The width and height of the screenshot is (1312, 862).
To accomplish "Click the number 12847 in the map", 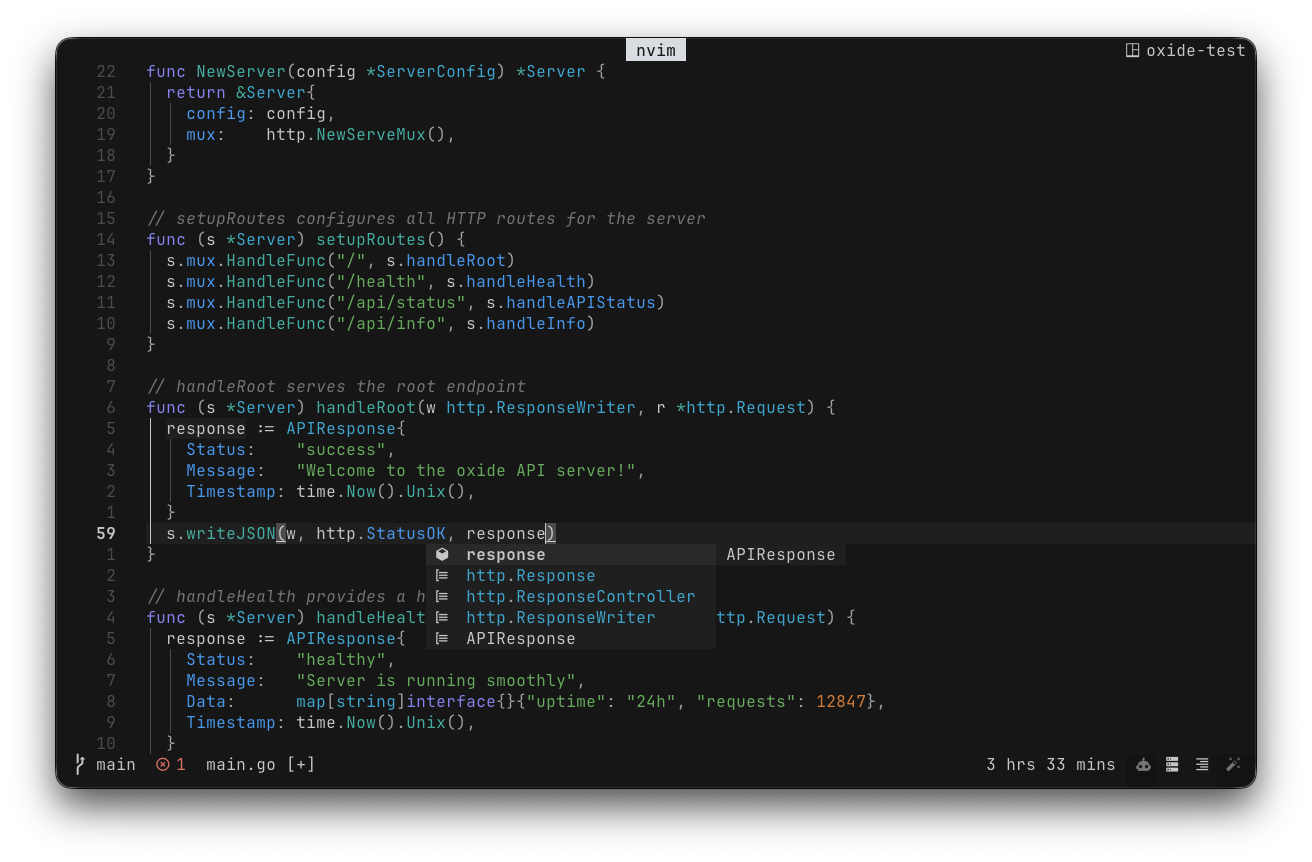I will [x=841, y=701].
